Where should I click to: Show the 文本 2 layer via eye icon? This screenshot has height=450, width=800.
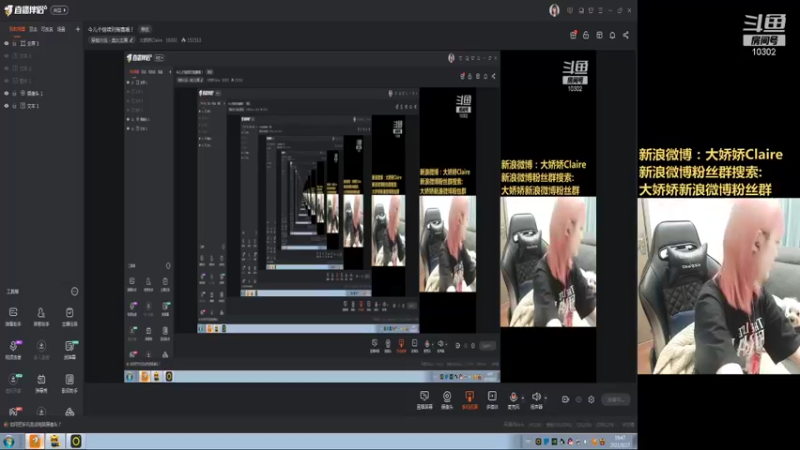(7, 68)
